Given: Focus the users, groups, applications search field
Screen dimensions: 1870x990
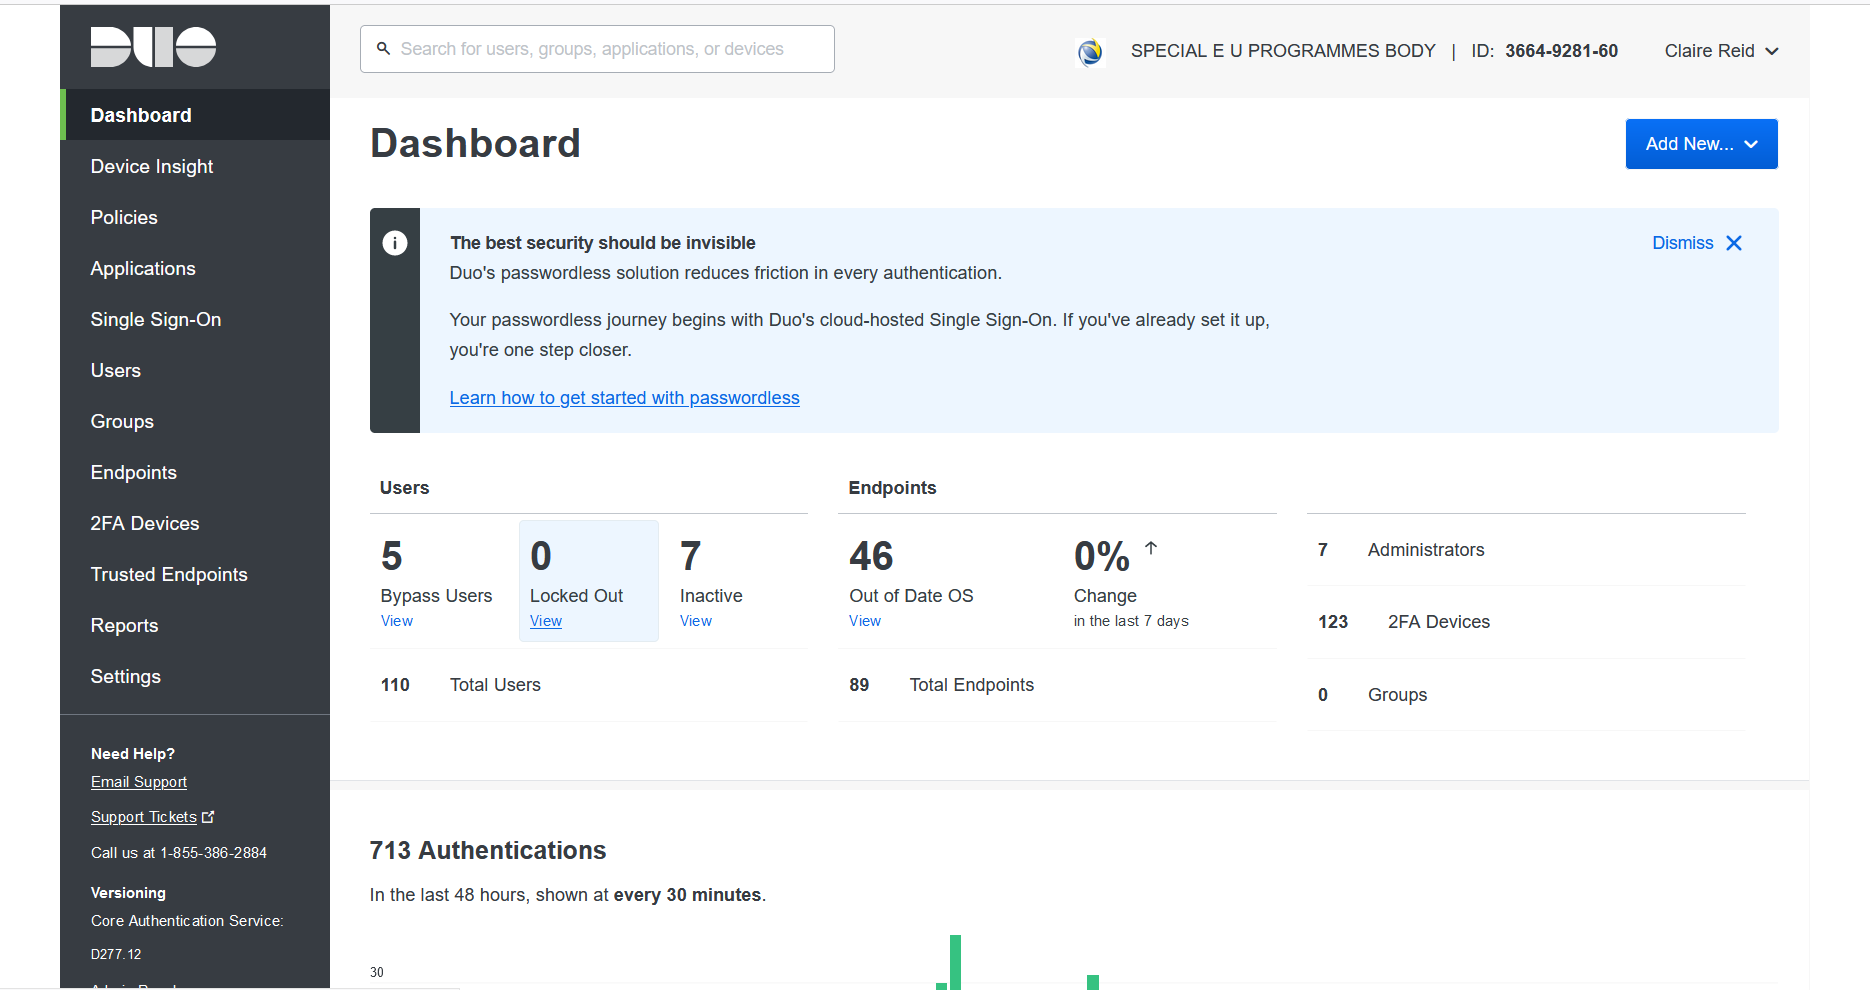Looking at the screenshot, I should coord(597,49).
